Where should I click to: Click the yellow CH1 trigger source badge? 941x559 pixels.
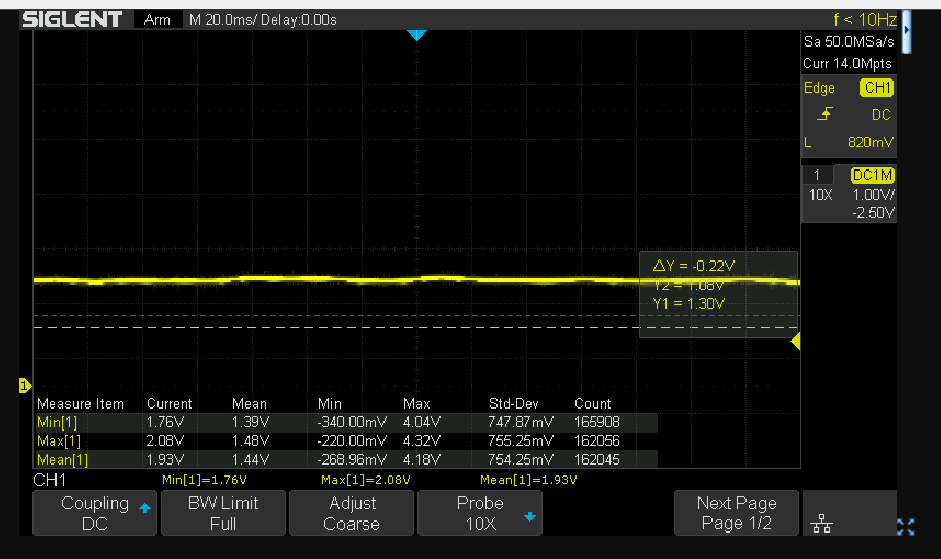(x=876, y=88)
